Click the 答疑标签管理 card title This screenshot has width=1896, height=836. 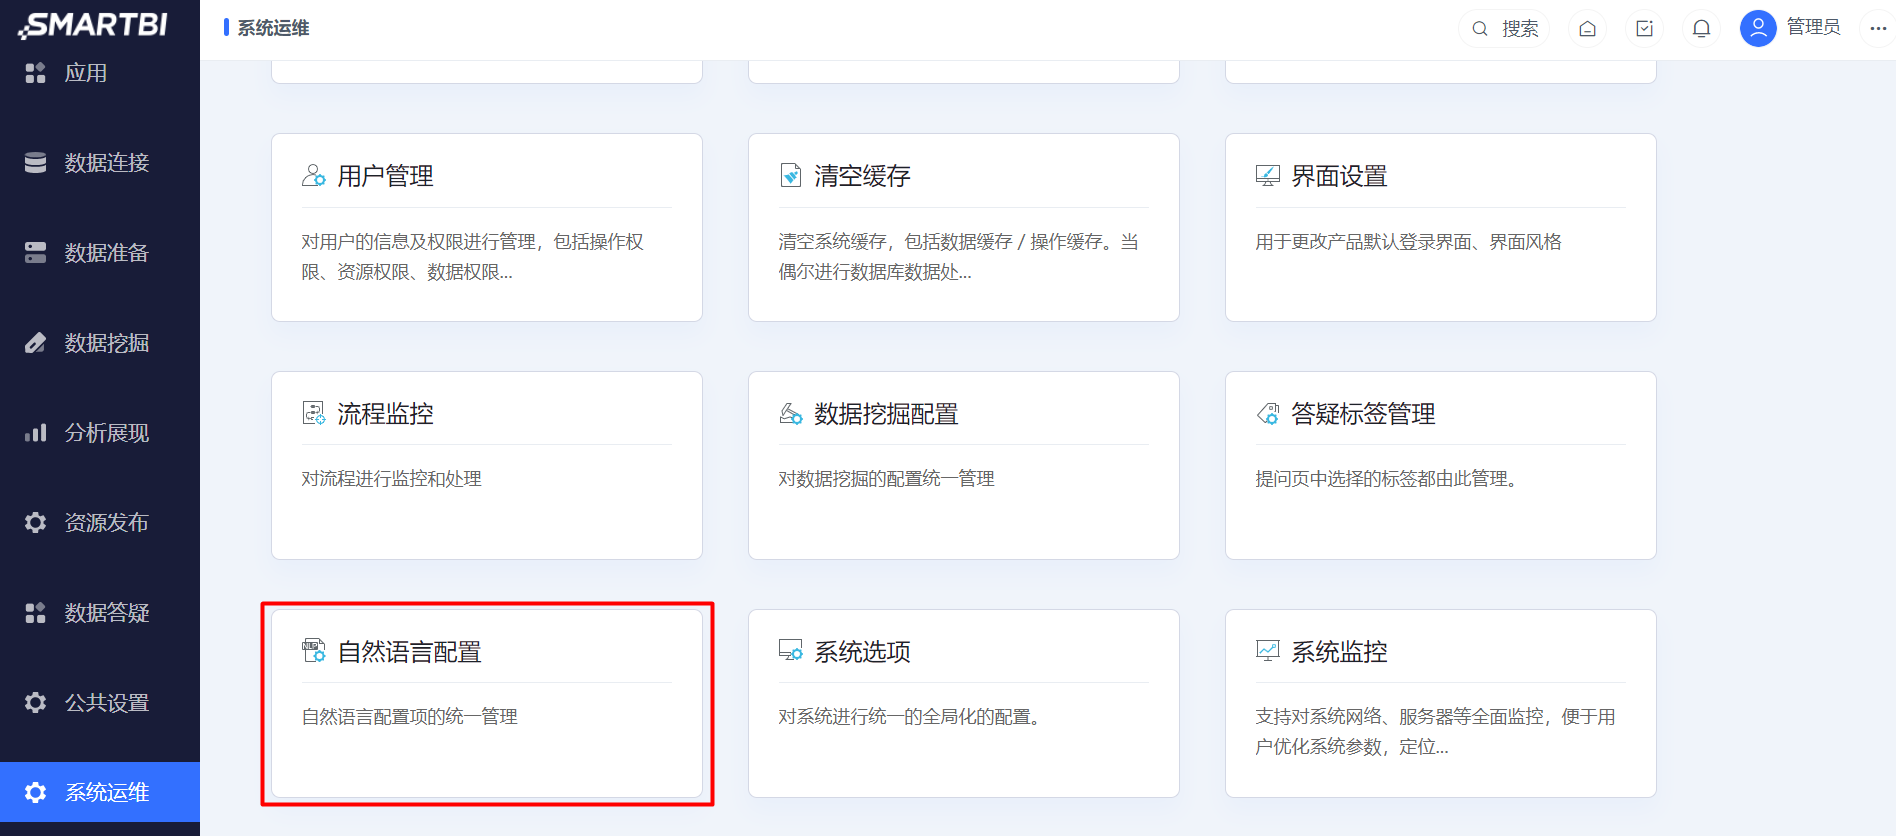point(1363,414)
